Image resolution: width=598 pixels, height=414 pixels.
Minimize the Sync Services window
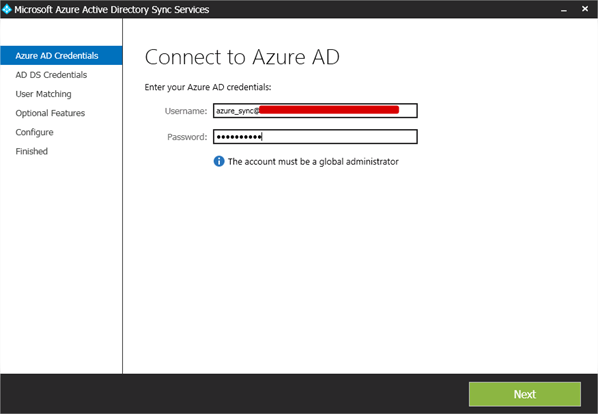tap(564, 10)
